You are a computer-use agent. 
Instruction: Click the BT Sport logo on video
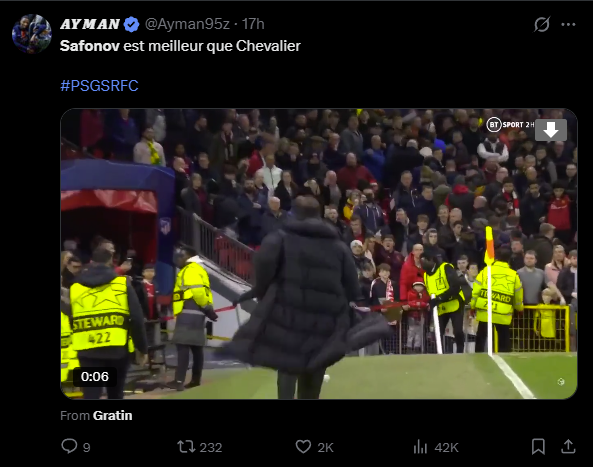(510, 124)
